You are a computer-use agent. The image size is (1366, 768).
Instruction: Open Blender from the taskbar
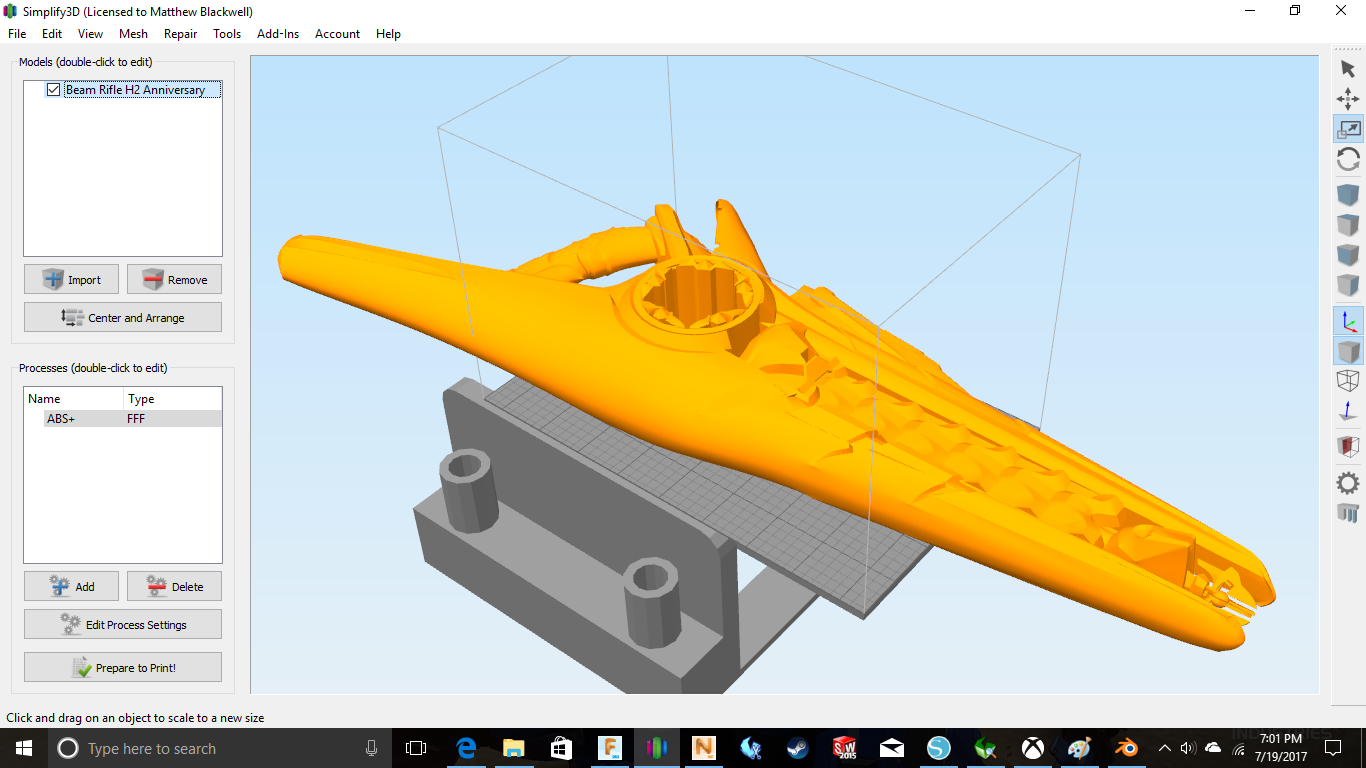pyautogui.click(x=1127, y=748)
